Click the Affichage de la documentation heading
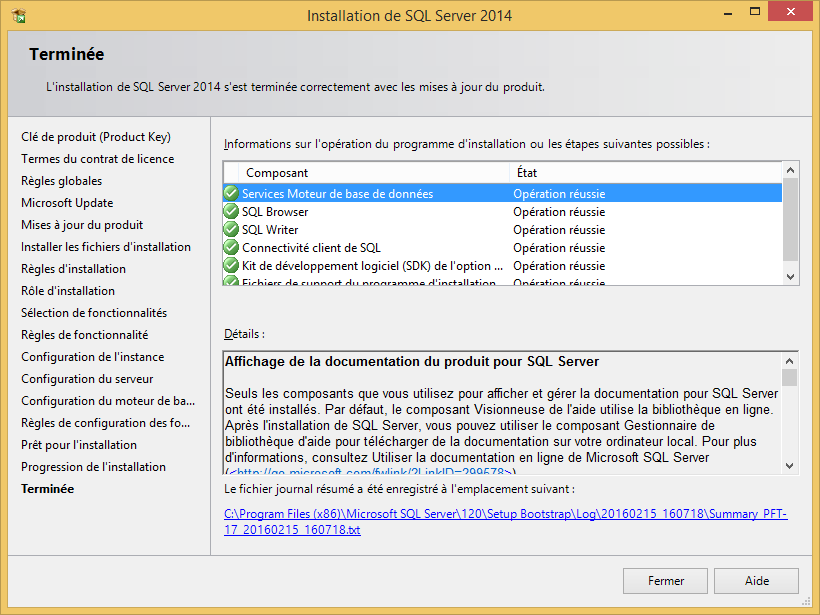 (x=412, y=361)
